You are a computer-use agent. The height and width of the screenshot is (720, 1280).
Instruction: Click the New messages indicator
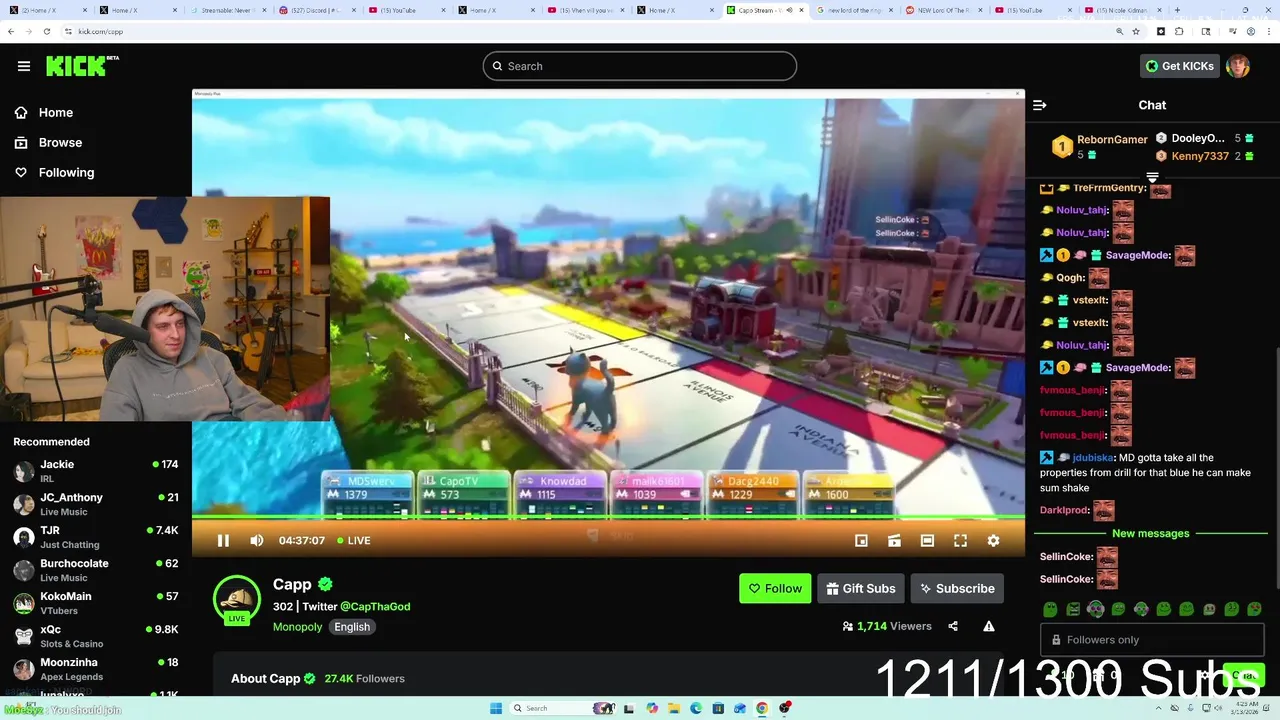pyautogui.click(x=1150, y=534)
